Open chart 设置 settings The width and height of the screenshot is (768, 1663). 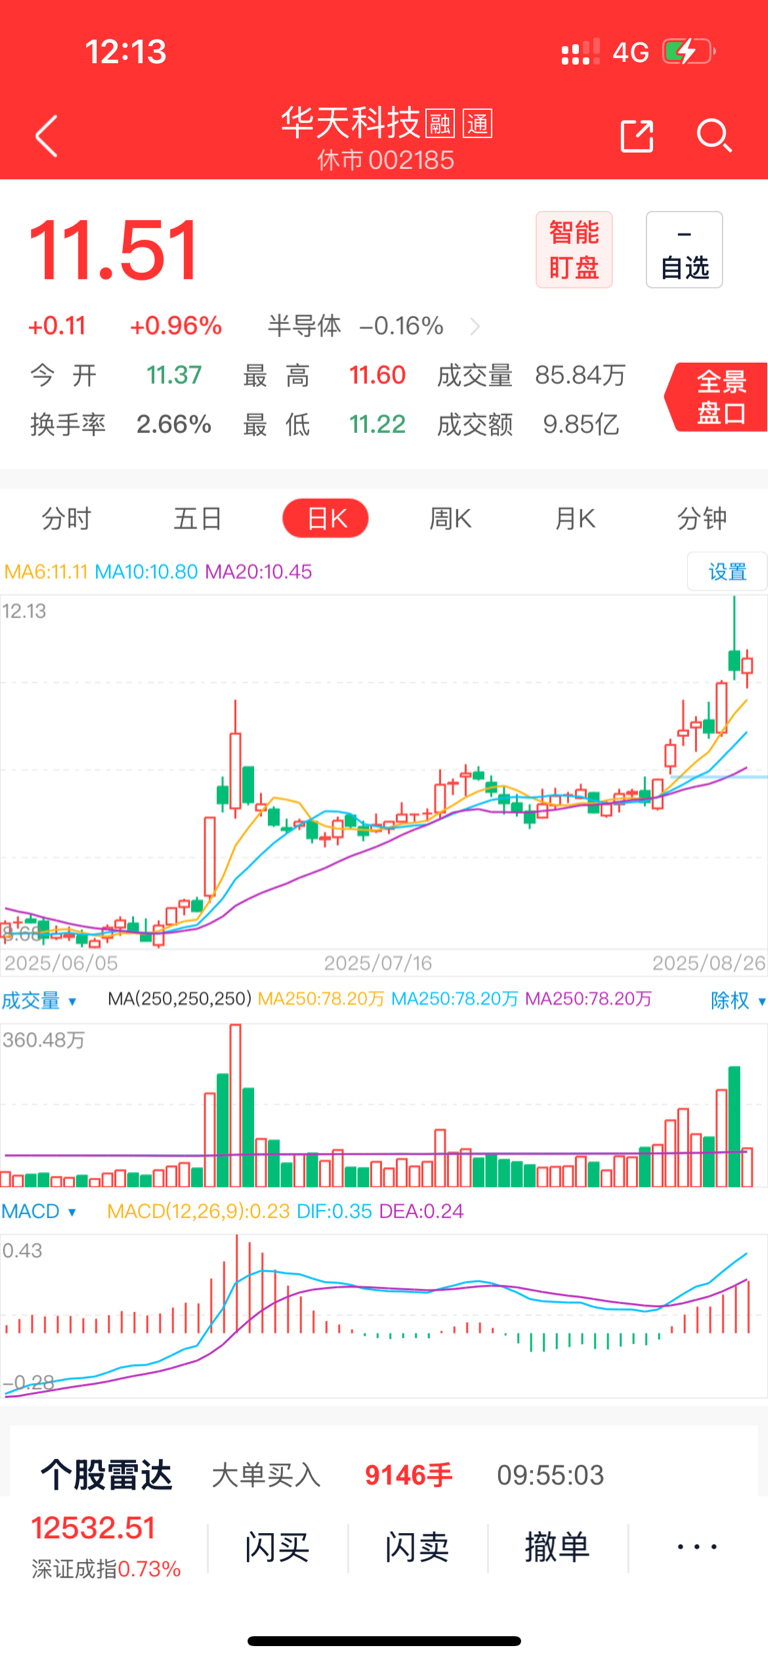tap(727, 572)
